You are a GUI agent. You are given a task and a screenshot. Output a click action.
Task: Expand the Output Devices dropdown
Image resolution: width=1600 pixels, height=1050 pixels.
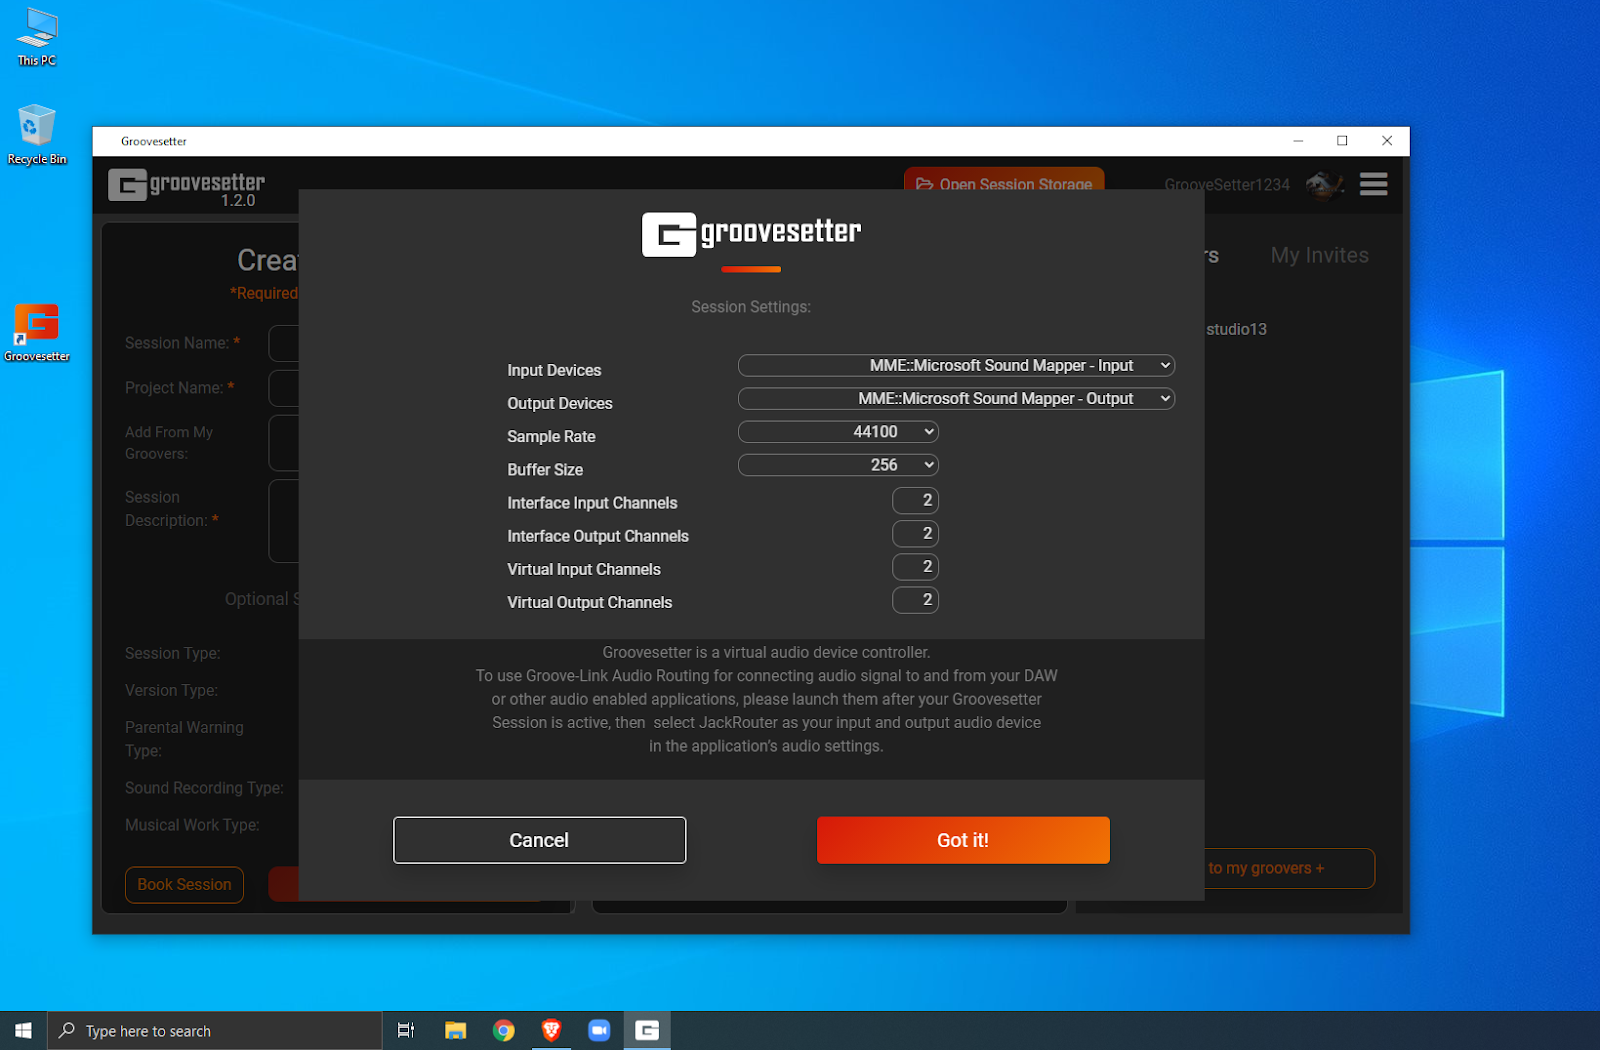pos(956,398)
